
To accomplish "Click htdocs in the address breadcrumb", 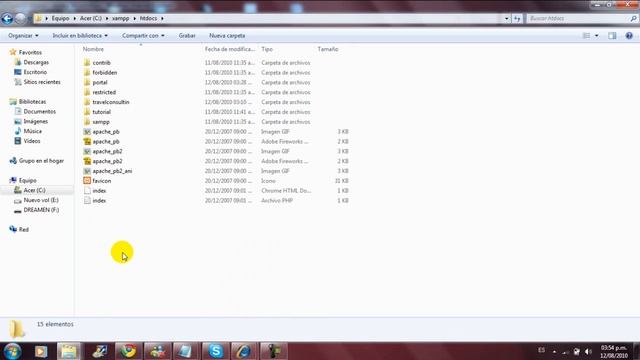I will pyautogui.click(x=148, y=18).
